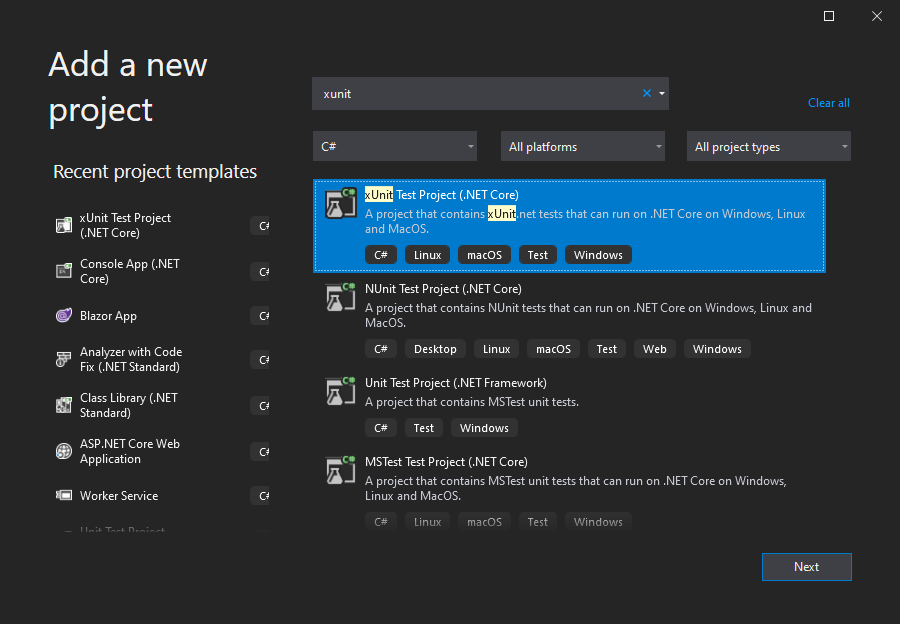Maximize the dialog window
The width and height of the screenshot is (900, 624).
pos(829,16)
